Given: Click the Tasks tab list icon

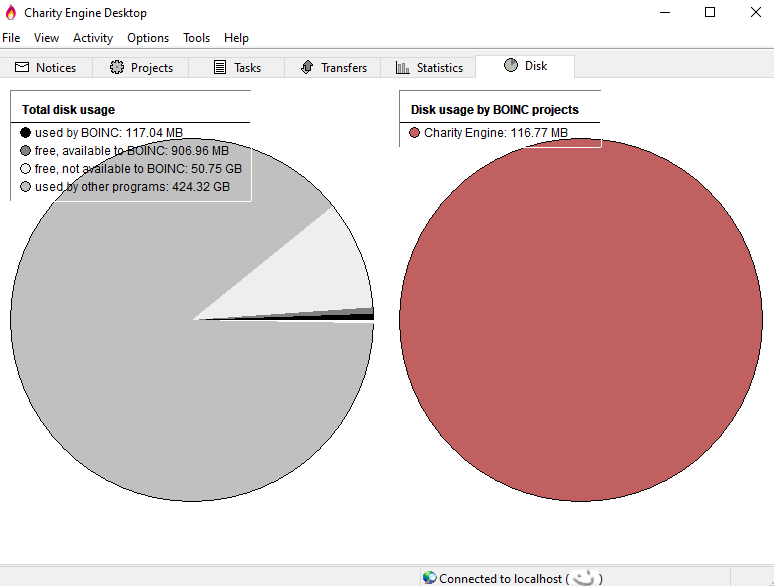Looking at the screenshot, I should [220, 67].
